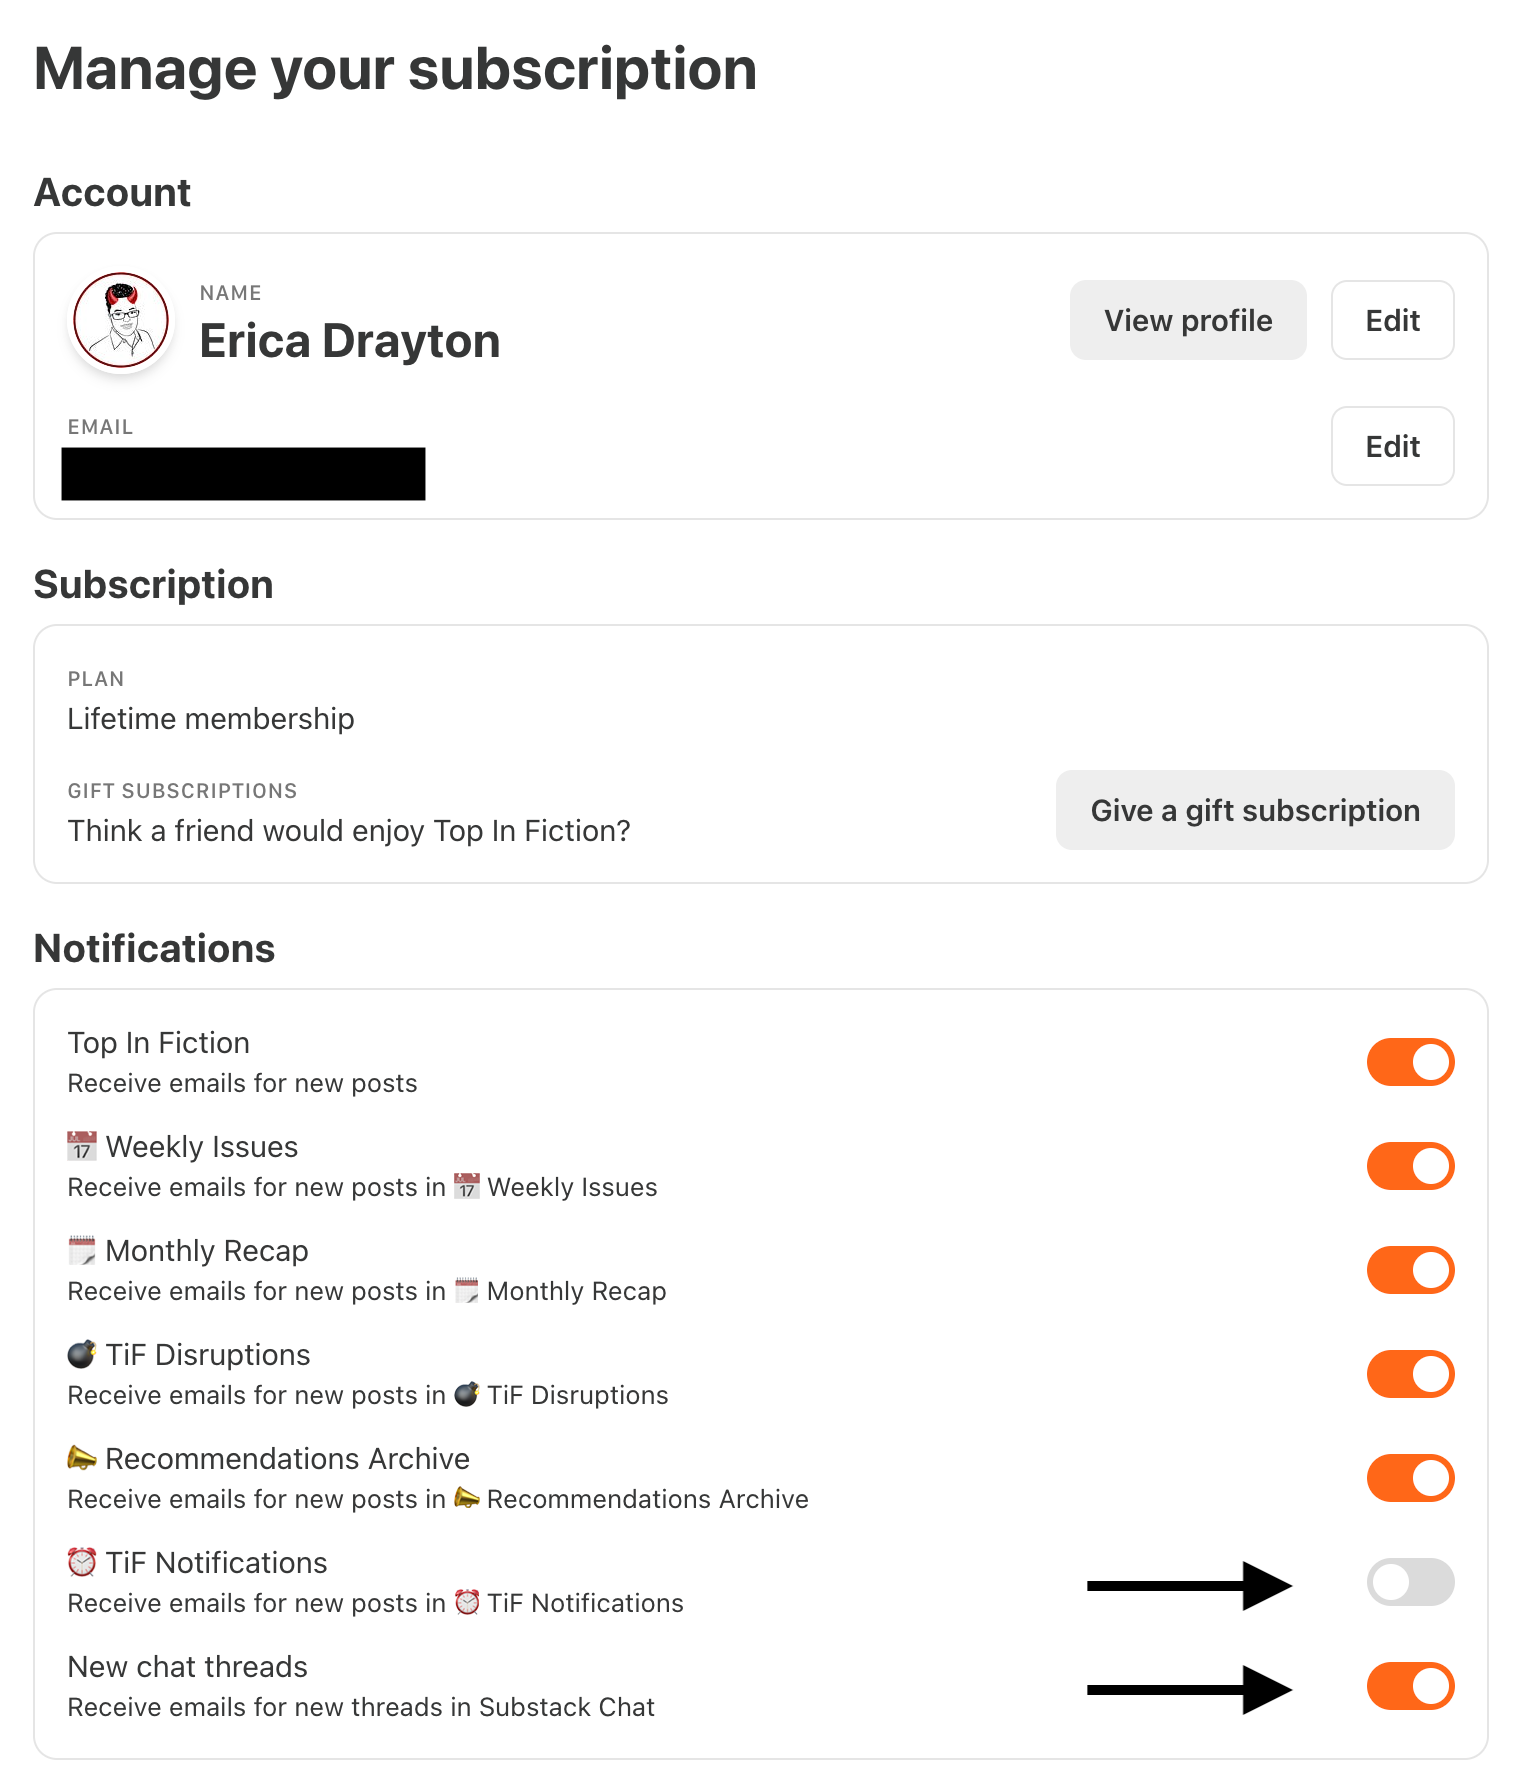Click the Monthly Recap notepad icon
This screenshot has height=1792, width=1520.
click(82, 1250)
